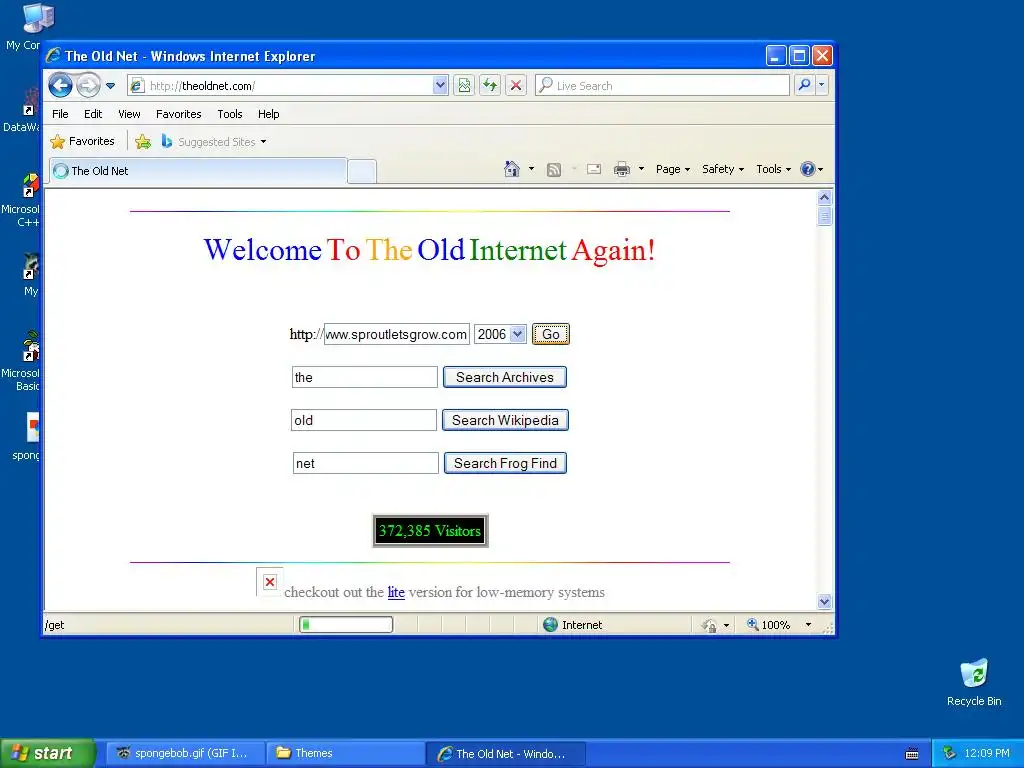1024x768 pixels.
Task: Click the broken image placeholder
Action: (x=270, y=582)
